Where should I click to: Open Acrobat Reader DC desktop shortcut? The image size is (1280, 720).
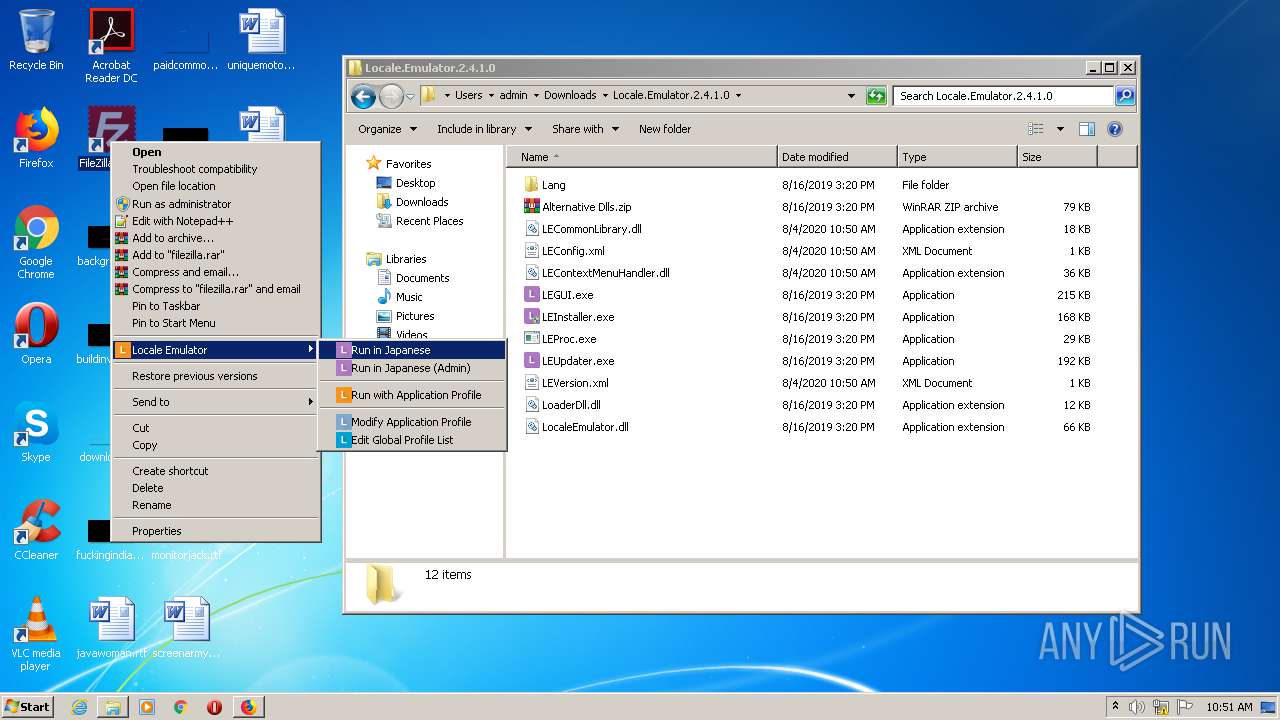[x=111, y=45]
